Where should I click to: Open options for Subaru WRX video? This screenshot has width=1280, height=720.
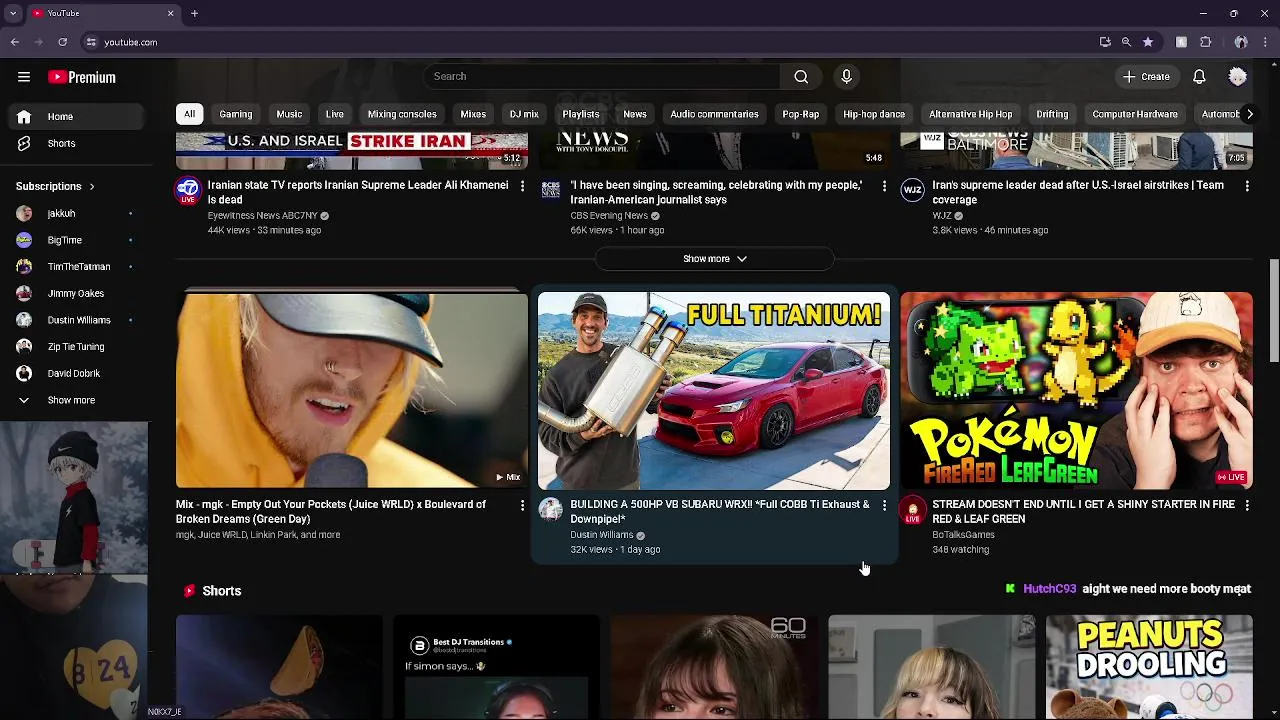884,505
